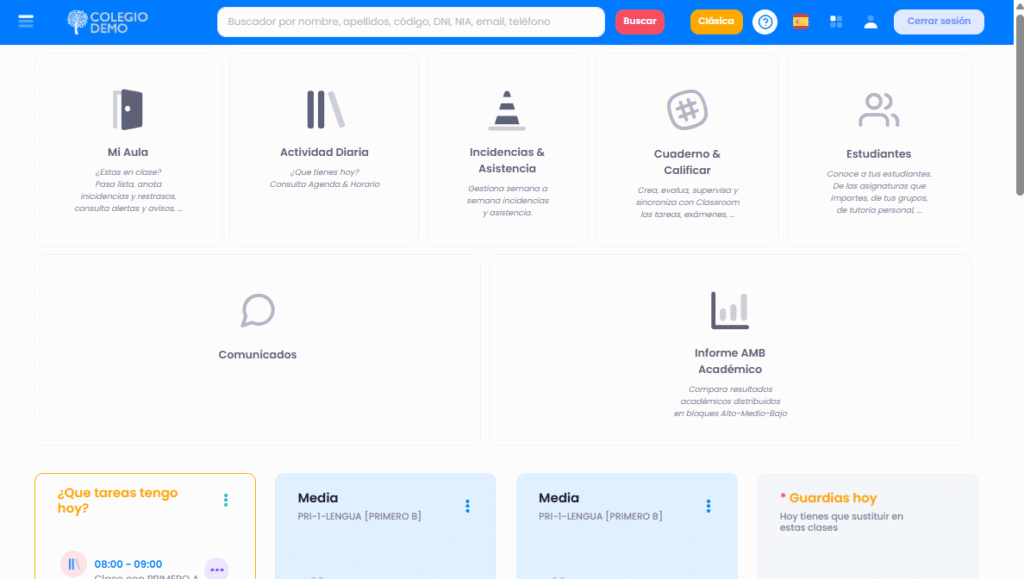This screenshot has height=579, width=1024.
Task: Switch to Clásica view button
Action: tap(716, 21)
